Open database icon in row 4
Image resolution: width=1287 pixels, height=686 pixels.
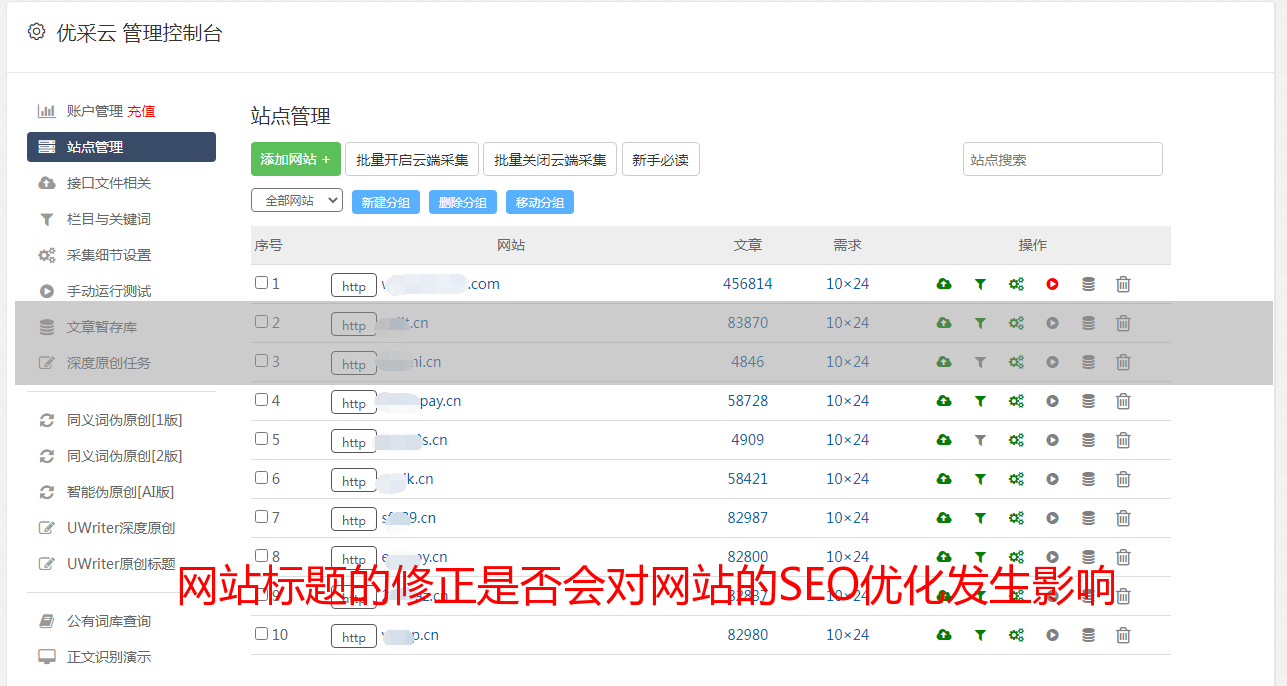pos(1088,401)
